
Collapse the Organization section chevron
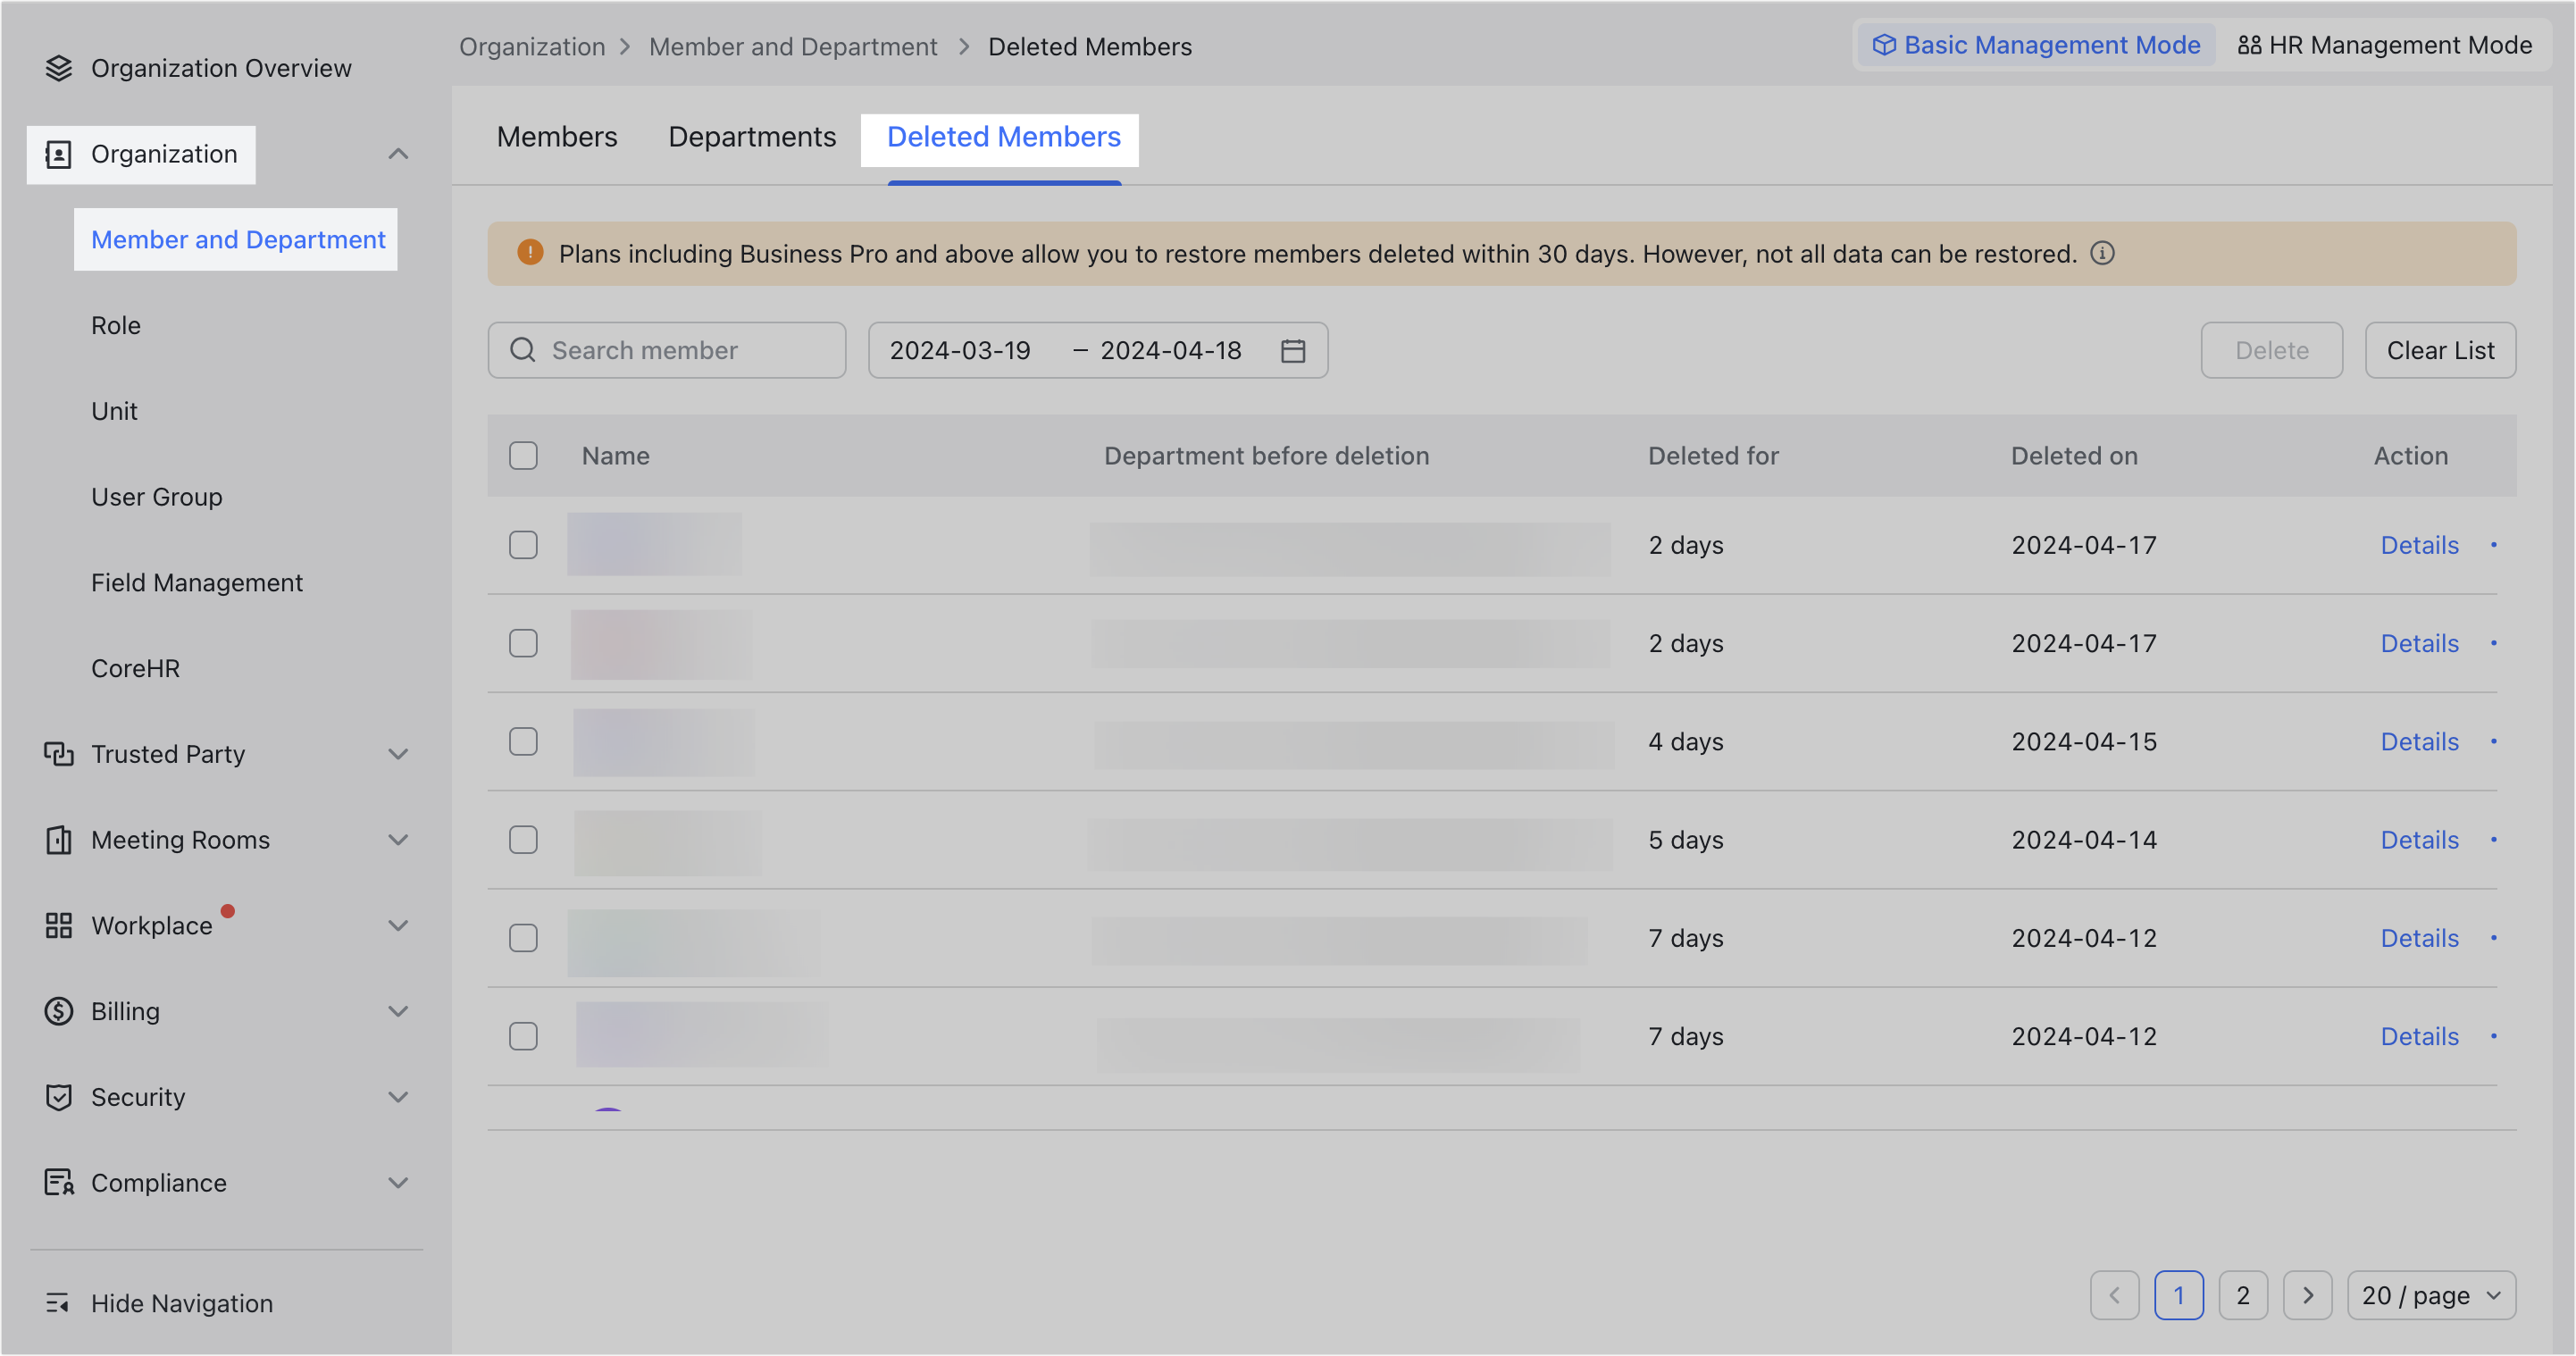click(398, 154)
